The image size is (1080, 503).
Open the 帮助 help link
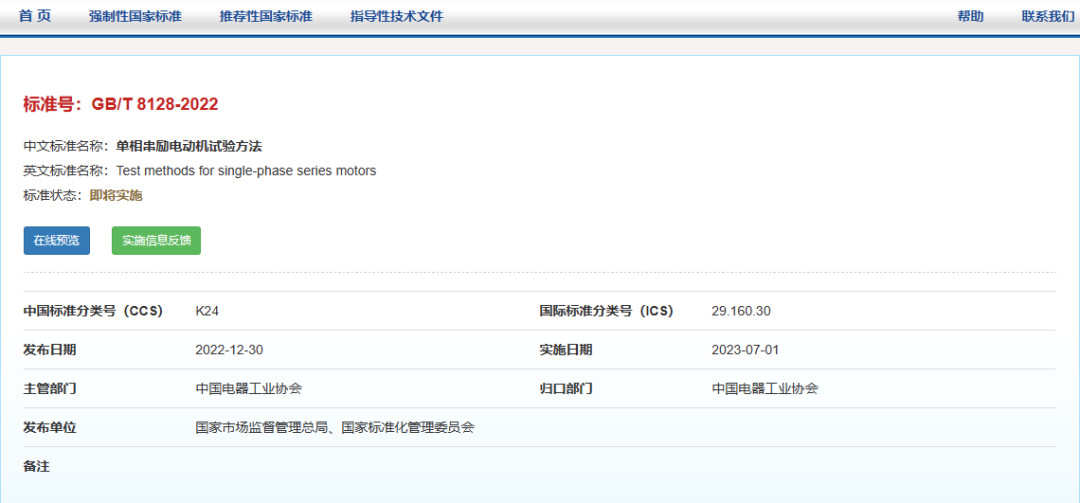970,16
